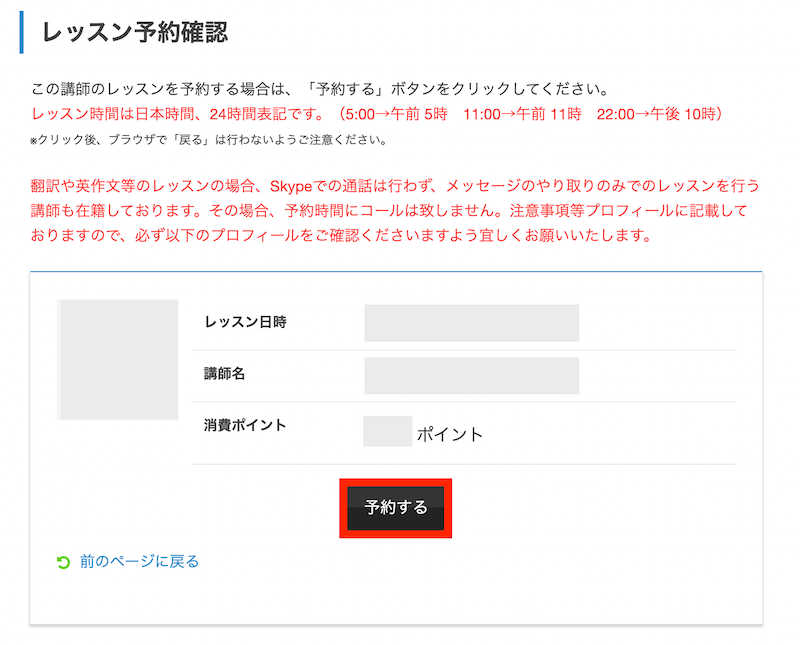This screenshot has height=645, width=800.
Task: Click the red 24時間表記 time notice
Action: [378, 114]
